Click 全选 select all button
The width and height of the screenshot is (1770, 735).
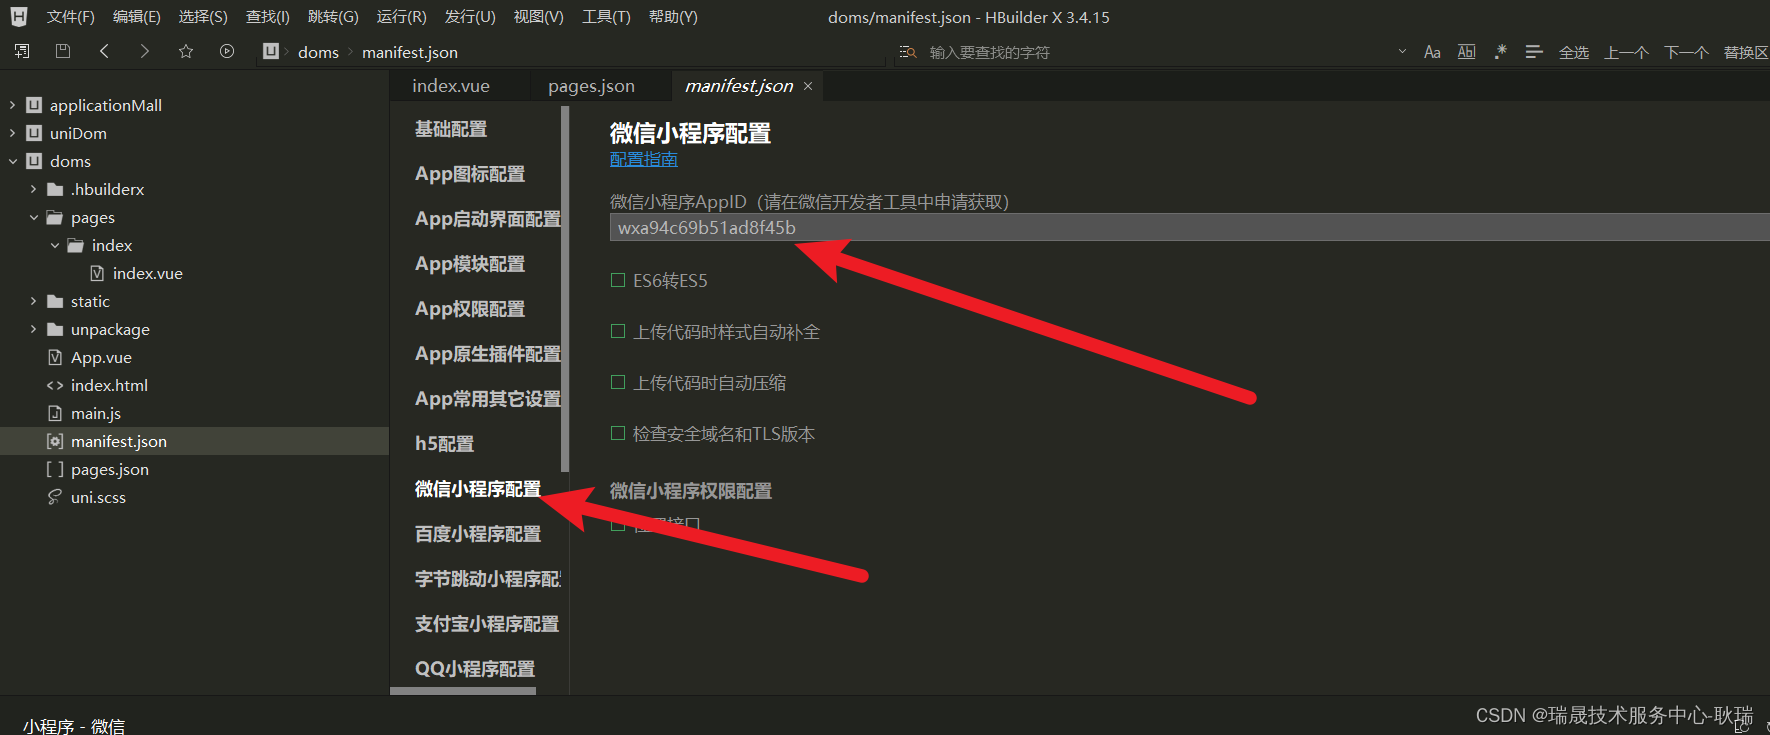(x=1574, y=52)
